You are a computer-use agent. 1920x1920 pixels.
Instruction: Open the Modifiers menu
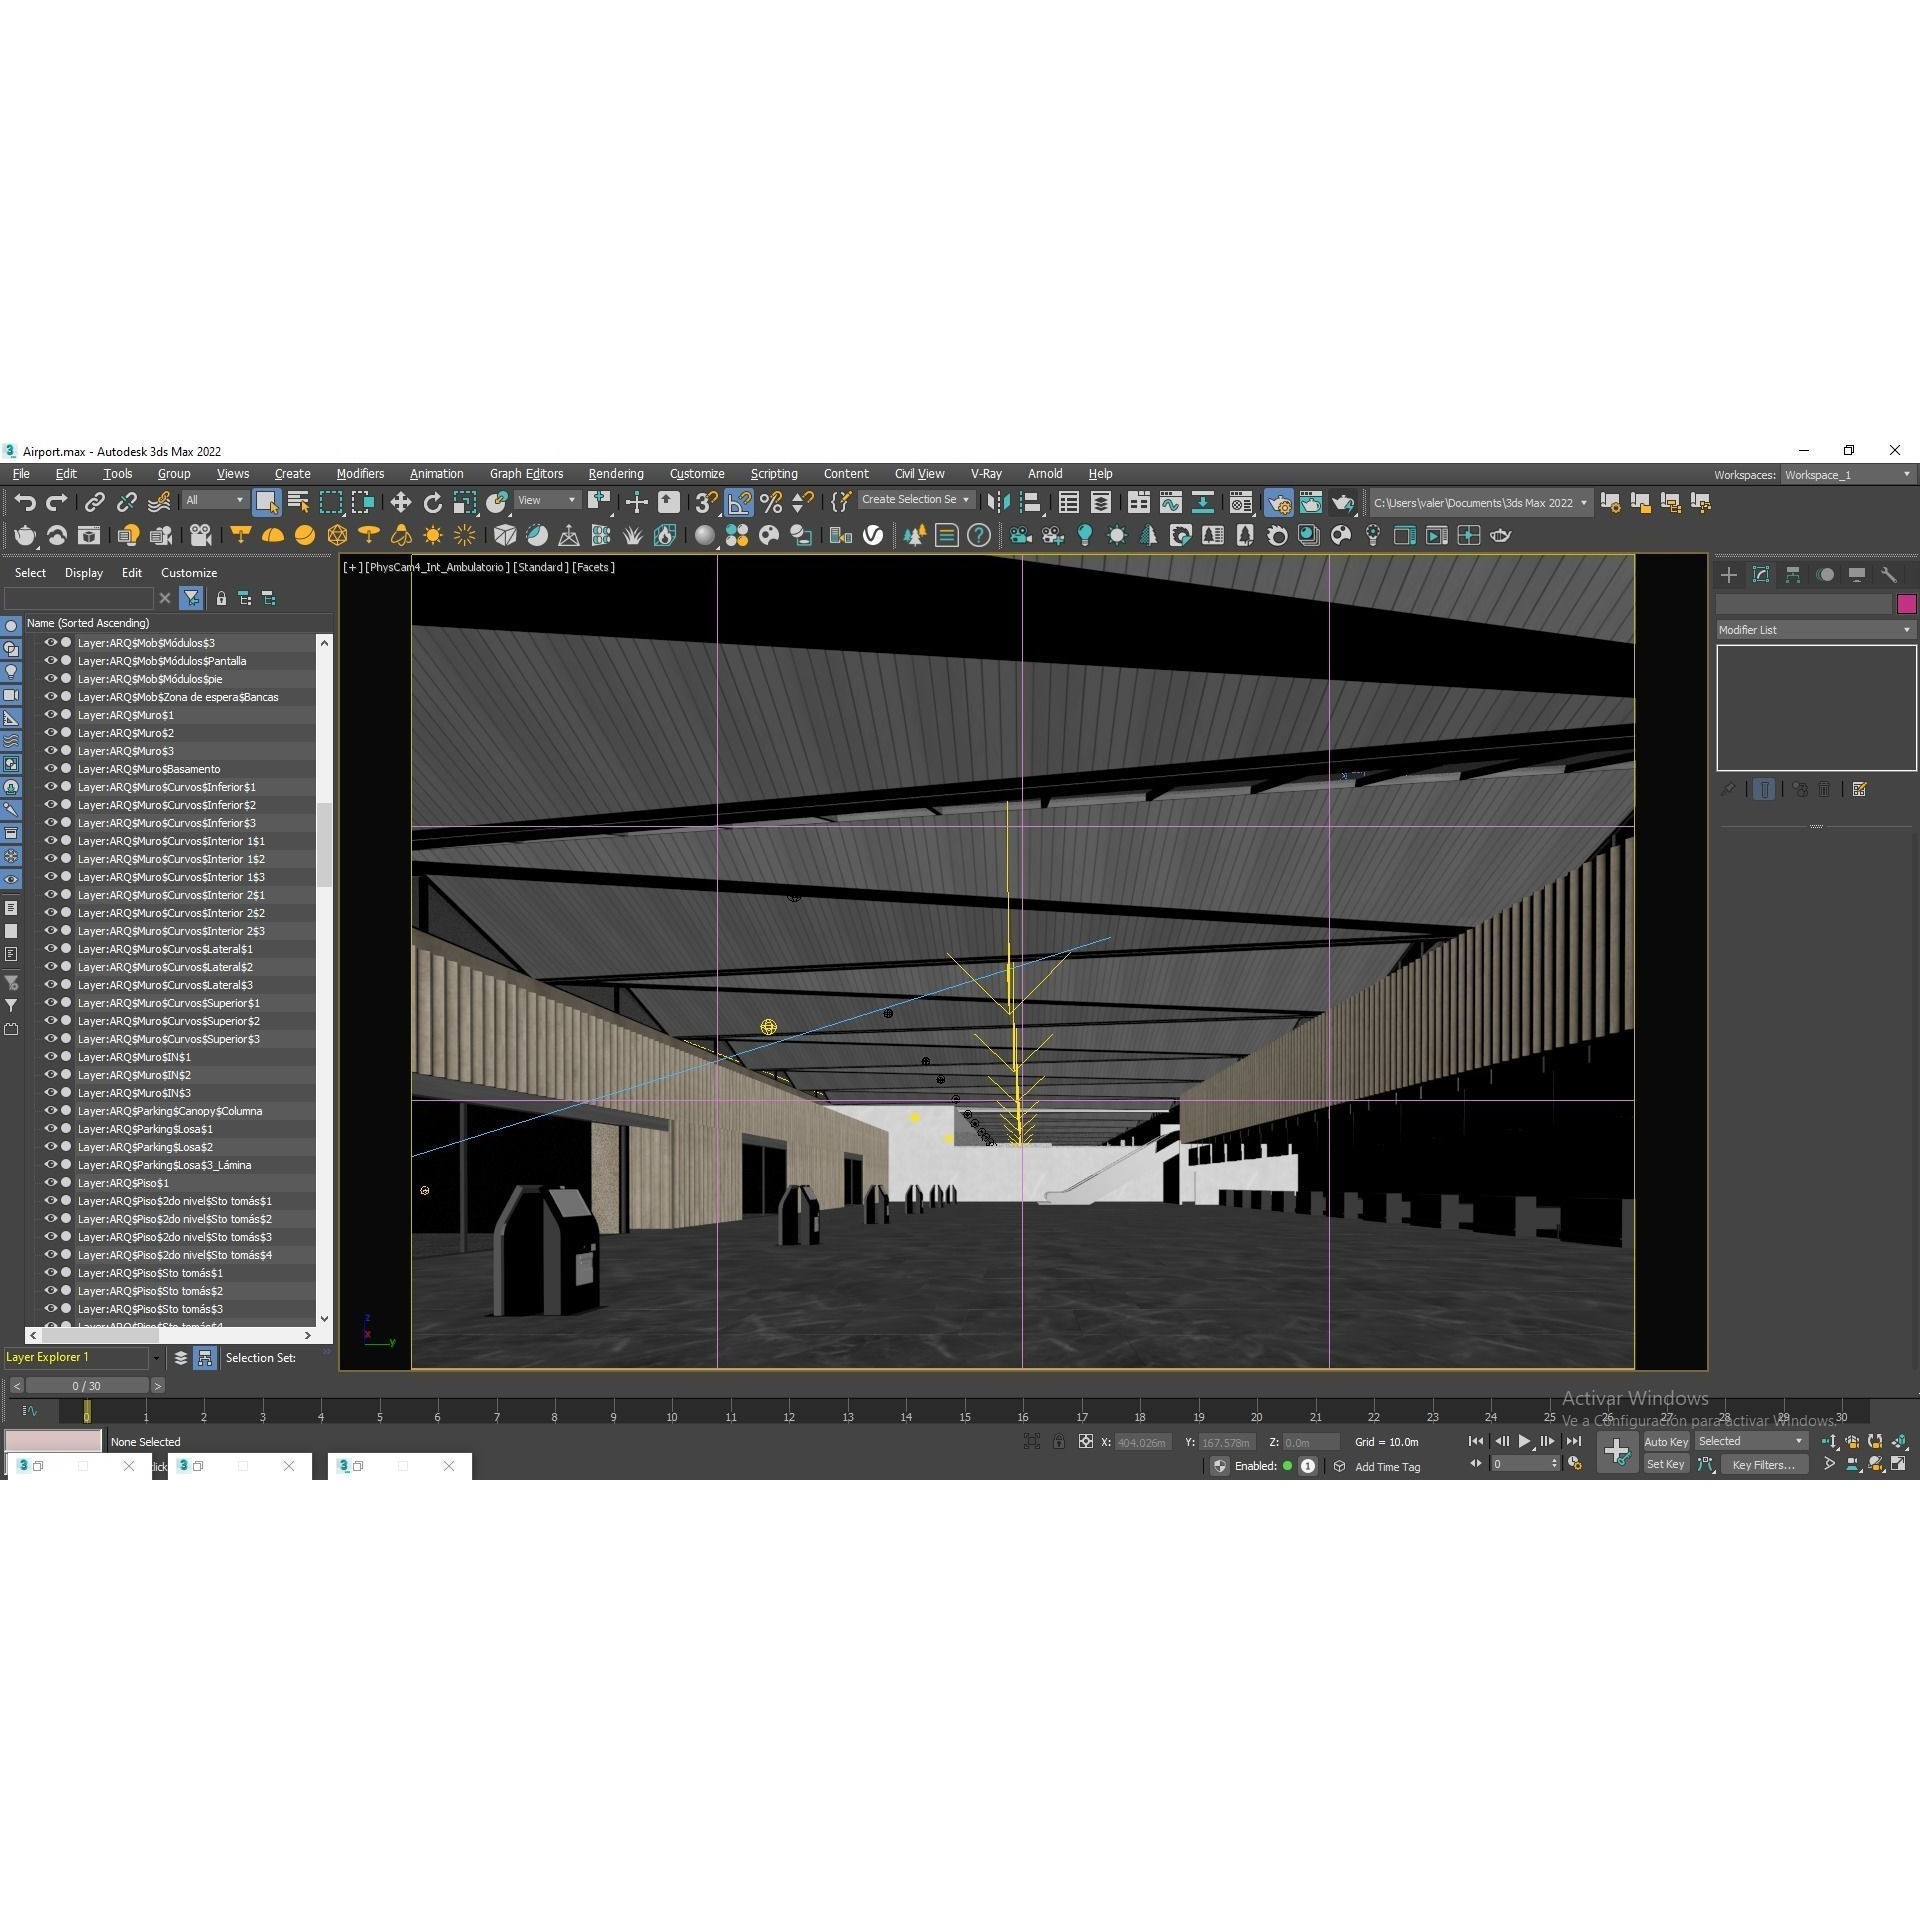pos(360,474)
